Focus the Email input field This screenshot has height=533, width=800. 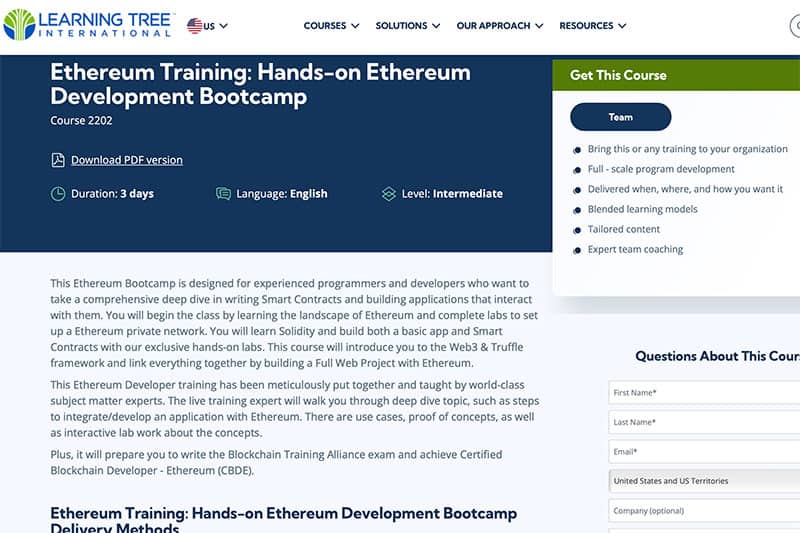tap(704, 452)
